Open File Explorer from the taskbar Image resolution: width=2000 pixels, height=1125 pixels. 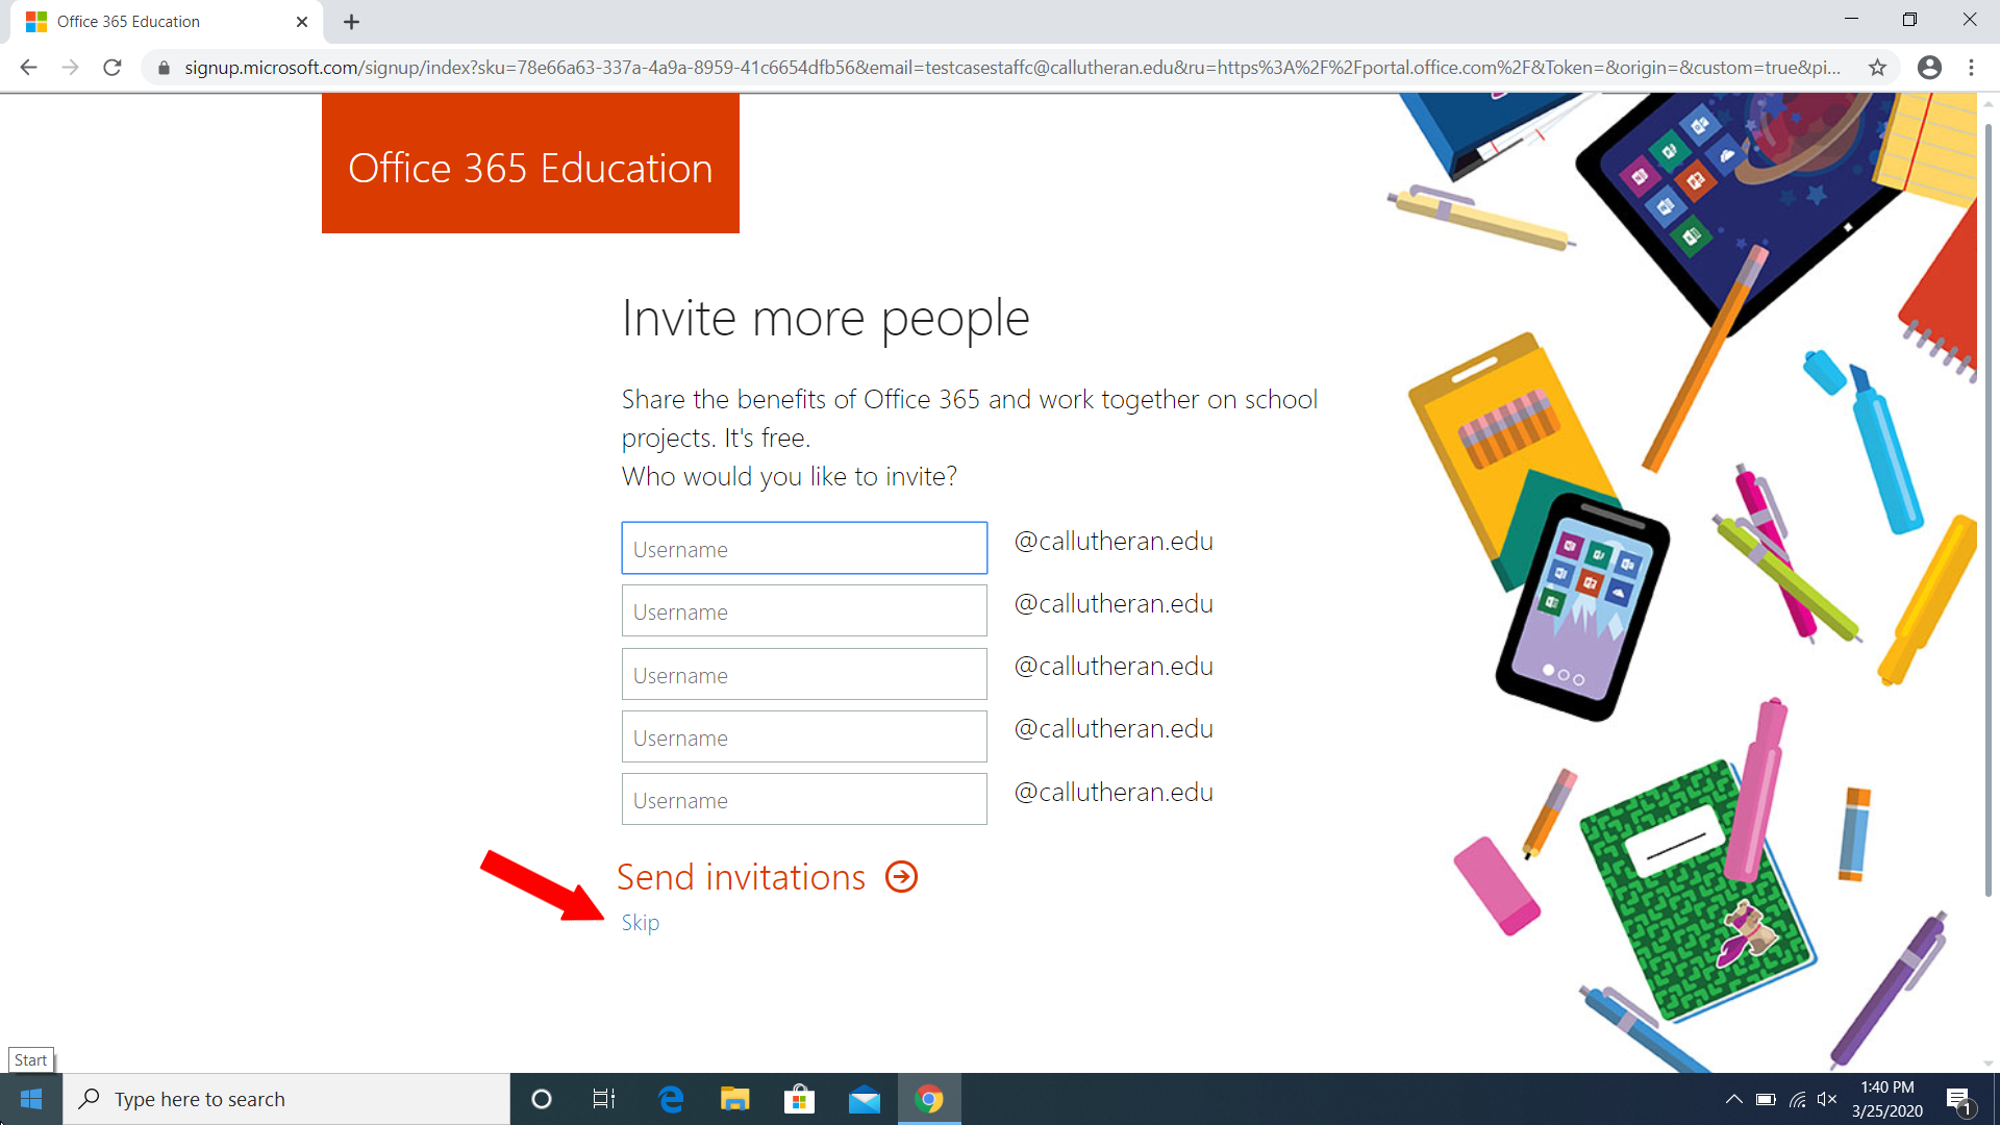(x=735, y=1099)
